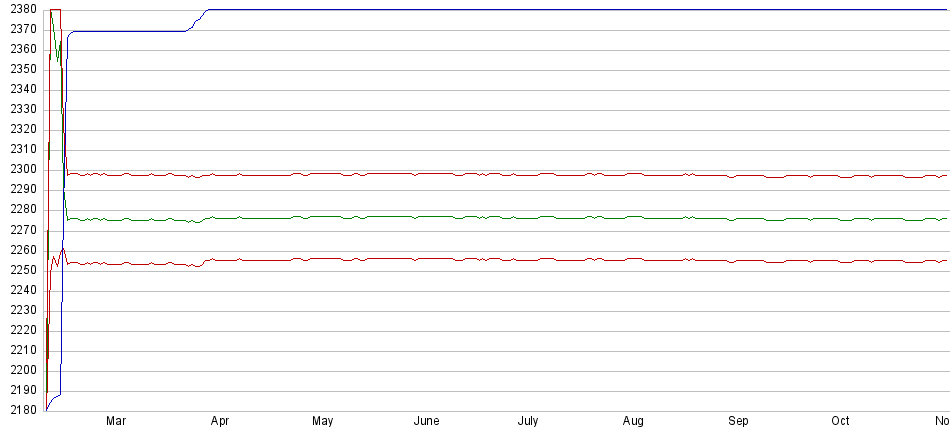The height and width of the screenshot is (435, 950).
Task: Select the upper red line near 2298
Action: tap(500, 174)
